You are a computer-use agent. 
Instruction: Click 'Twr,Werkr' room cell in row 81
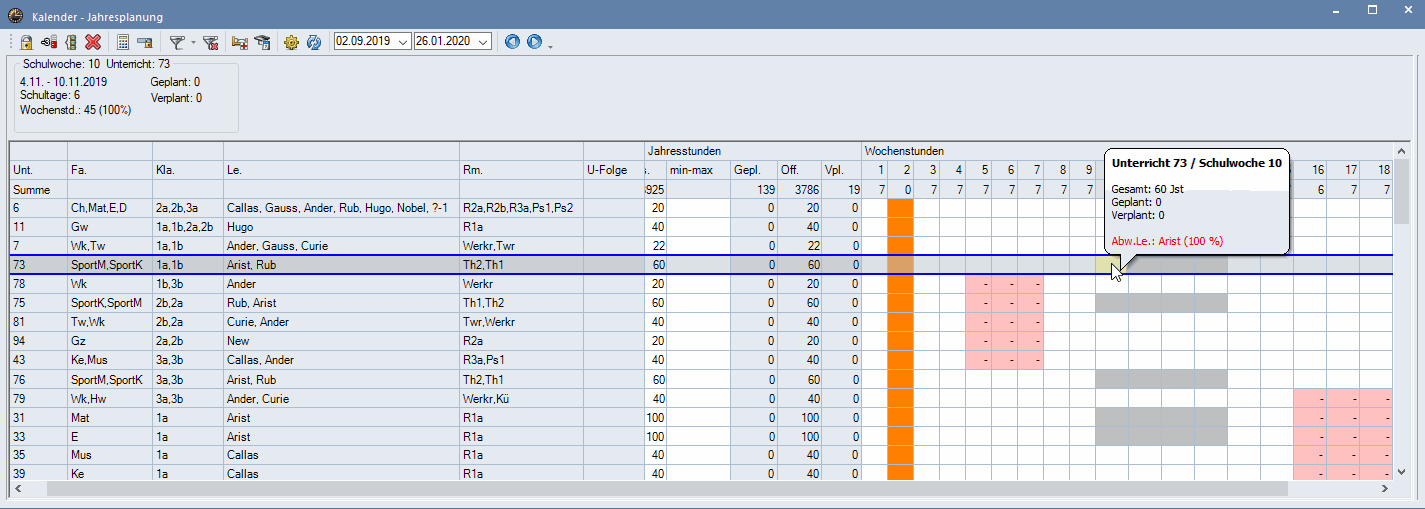click(x=521, y=322)
